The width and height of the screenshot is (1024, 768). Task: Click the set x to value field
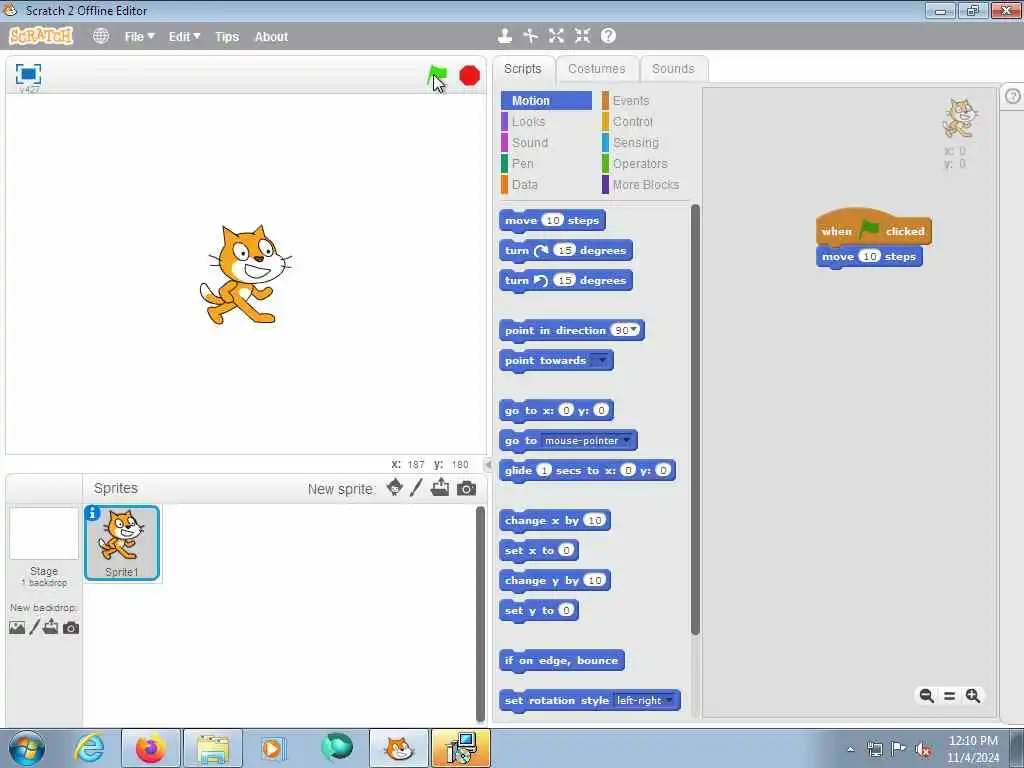[566, 551]
